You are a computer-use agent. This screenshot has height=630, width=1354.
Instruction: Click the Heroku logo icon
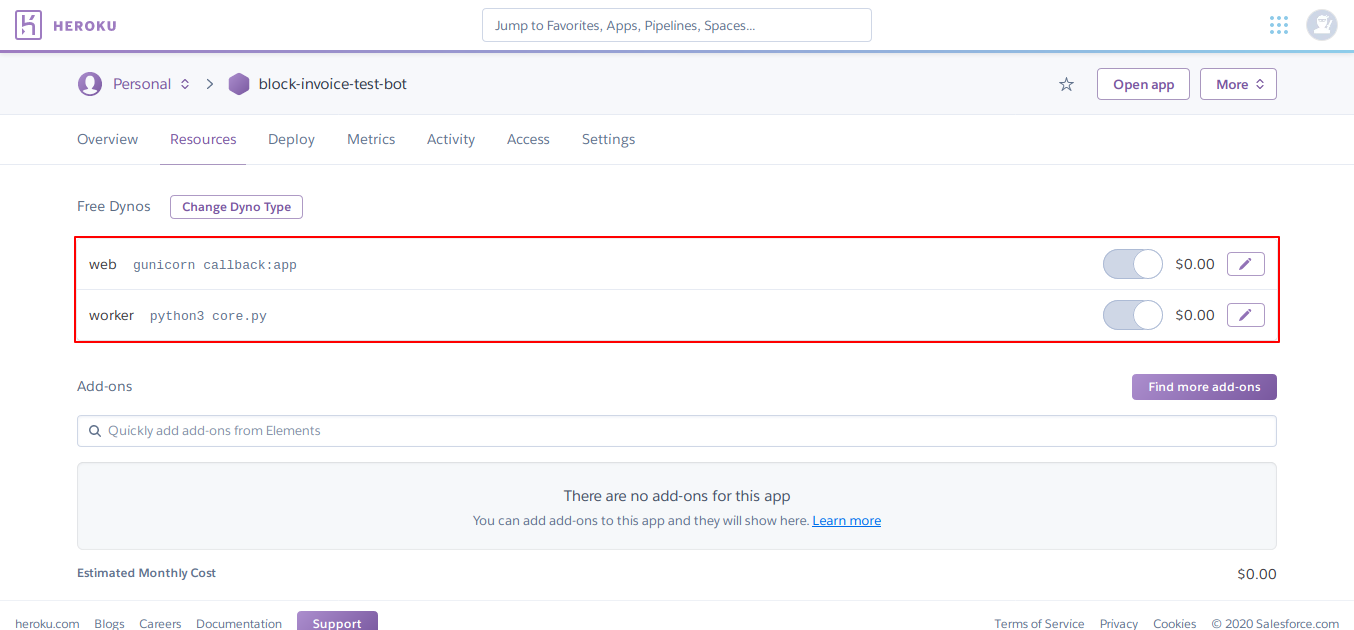tap(29, 25)
